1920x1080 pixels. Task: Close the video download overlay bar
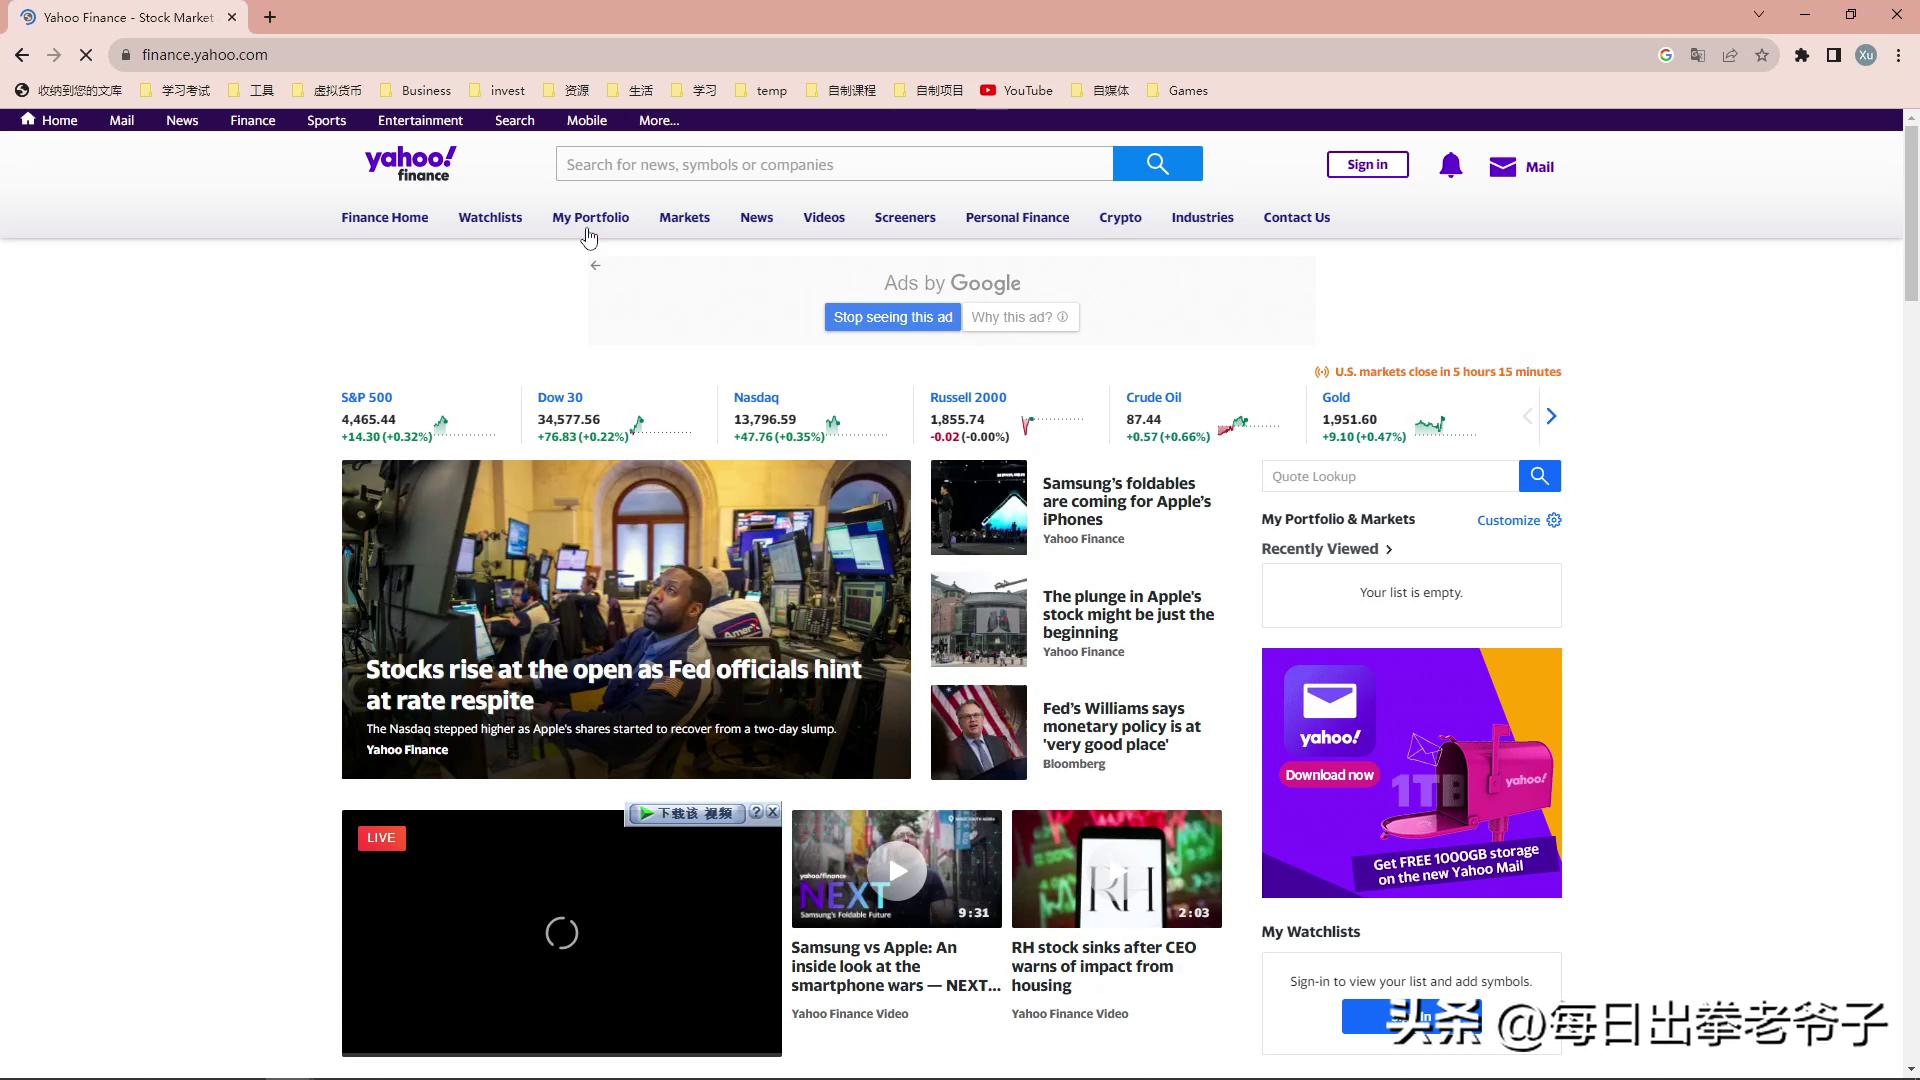tap(772, 812)
